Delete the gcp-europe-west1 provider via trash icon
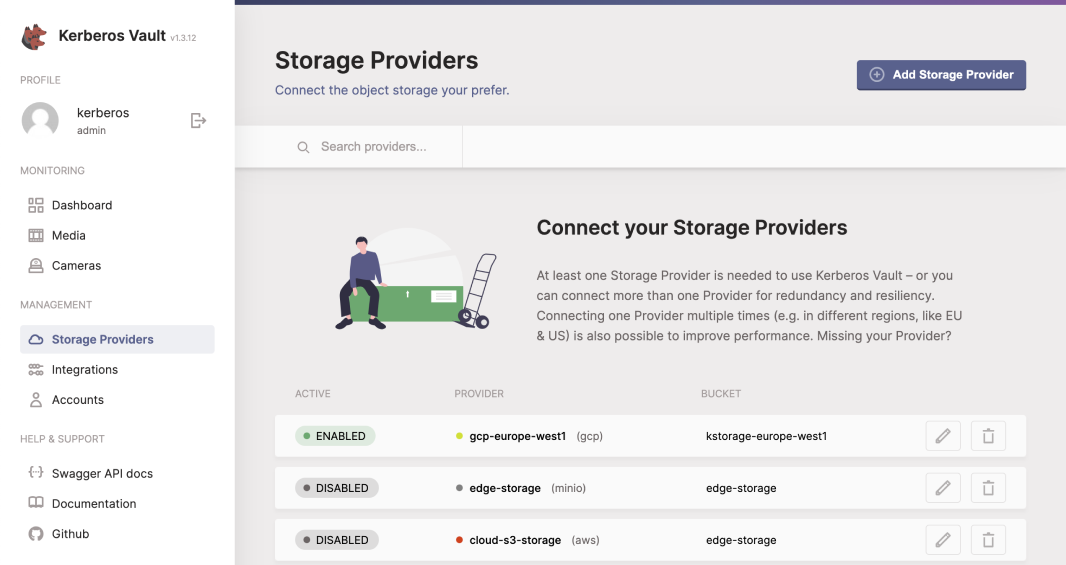The width and height of the screenshot is (1066, 565). pos(988,436)
